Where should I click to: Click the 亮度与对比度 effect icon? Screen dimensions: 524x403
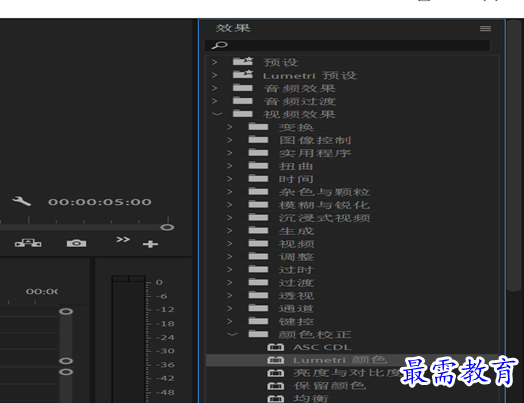click(x=275, y=373)
